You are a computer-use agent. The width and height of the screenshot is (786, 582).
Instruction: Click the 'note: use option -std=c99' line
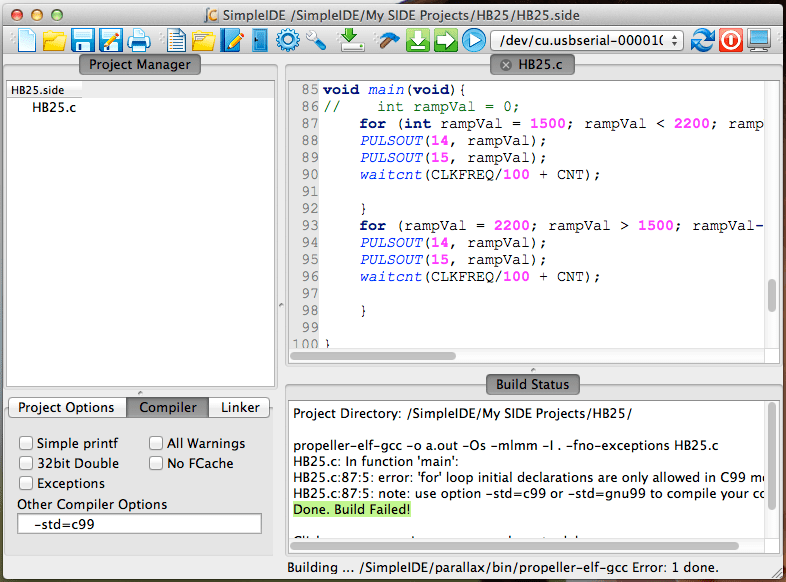(528, 493)
